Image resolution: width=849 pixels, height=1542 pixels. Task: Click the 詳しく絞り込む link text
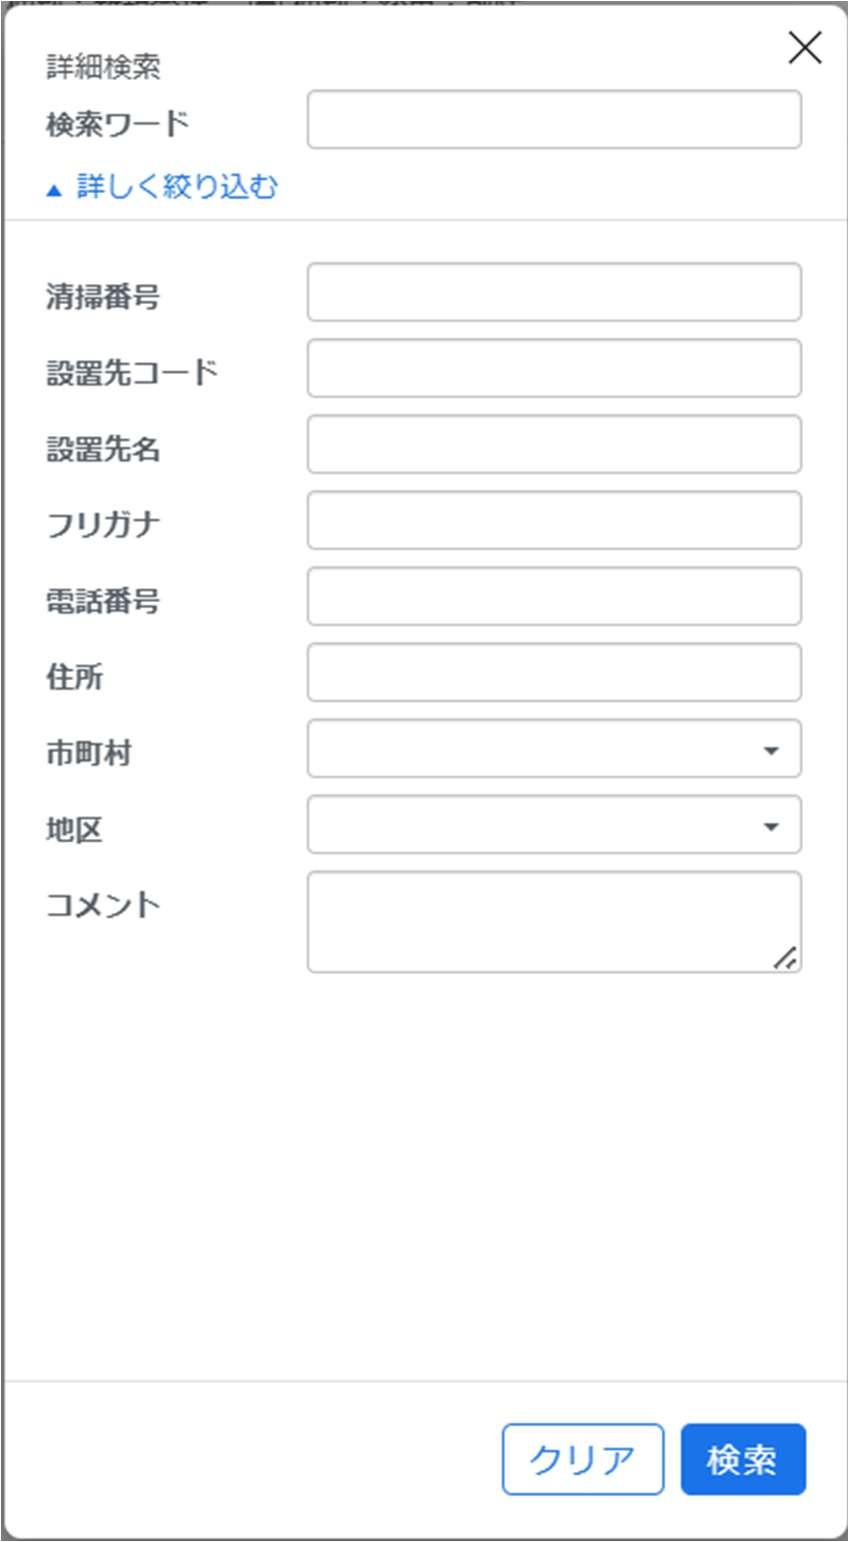pyautogui.click(x=177, y=187)
